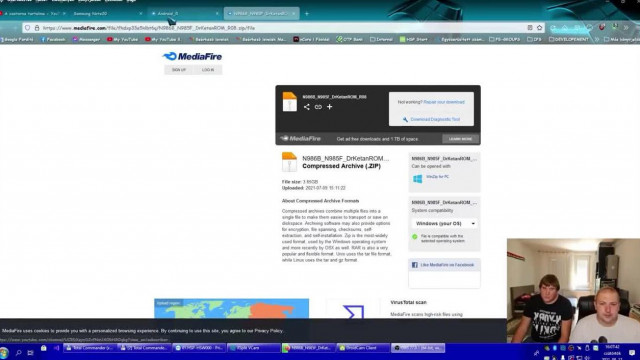Open the 'WinZip for PC' link
Image resolution: width=640 pixels, height=360 pixels.
437,177
